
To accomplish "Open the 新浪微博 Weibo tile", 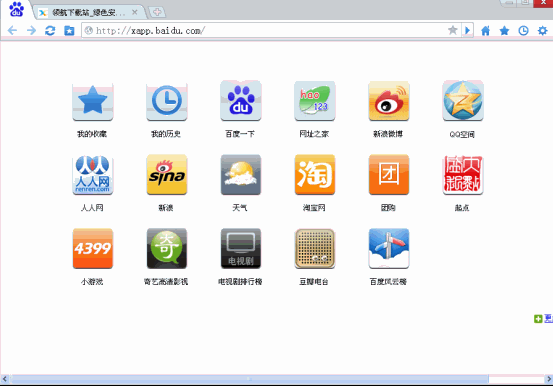I will [389, 101].
